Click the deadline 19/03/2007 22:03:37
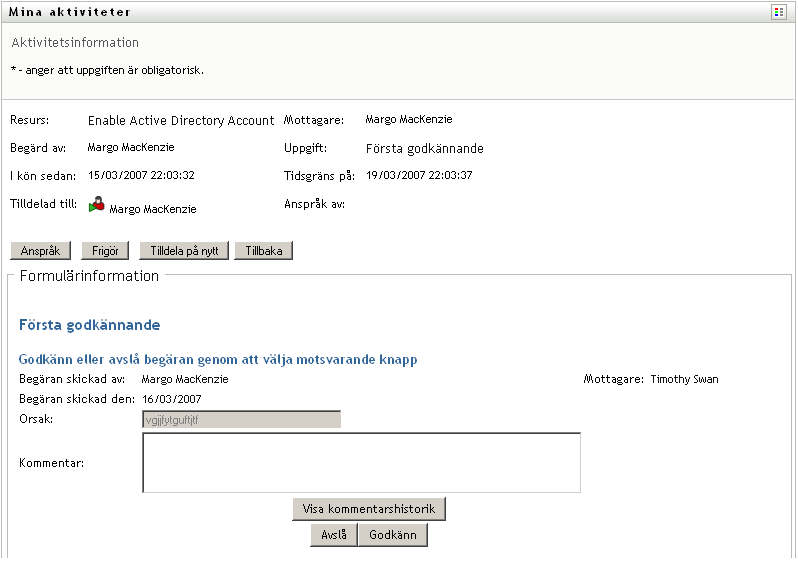Viewport: 798px width, 577px height. tap(419, 175)
